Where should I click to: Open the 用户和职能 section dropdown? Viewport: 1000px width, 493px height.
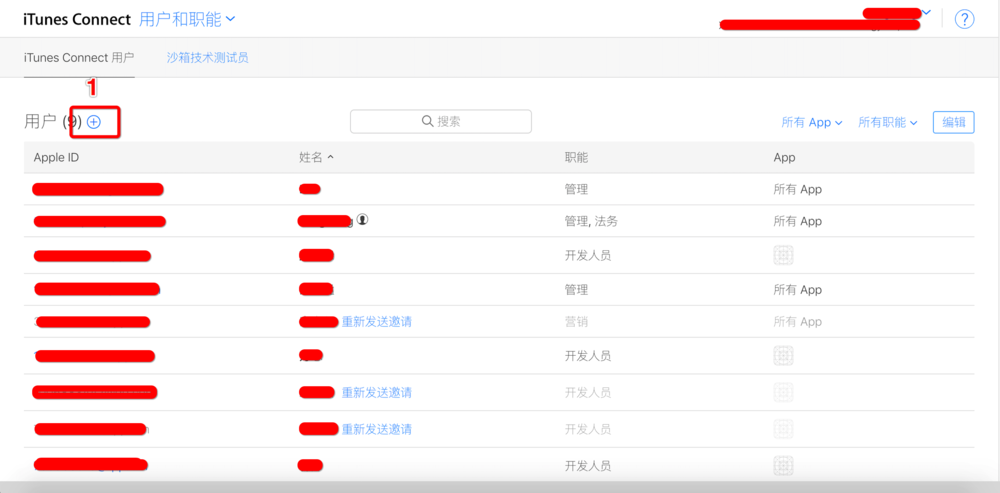(x=187, y=19)
